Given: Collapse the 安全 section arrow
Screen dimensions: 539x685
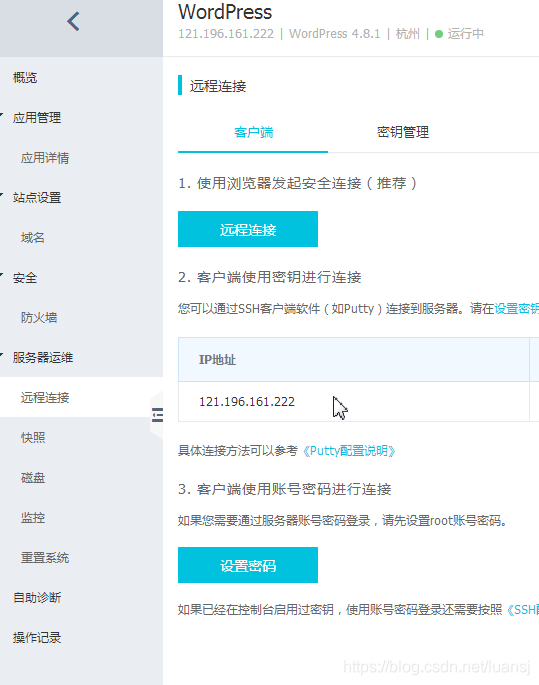Looking at the screenshot, I should (2, 275).
